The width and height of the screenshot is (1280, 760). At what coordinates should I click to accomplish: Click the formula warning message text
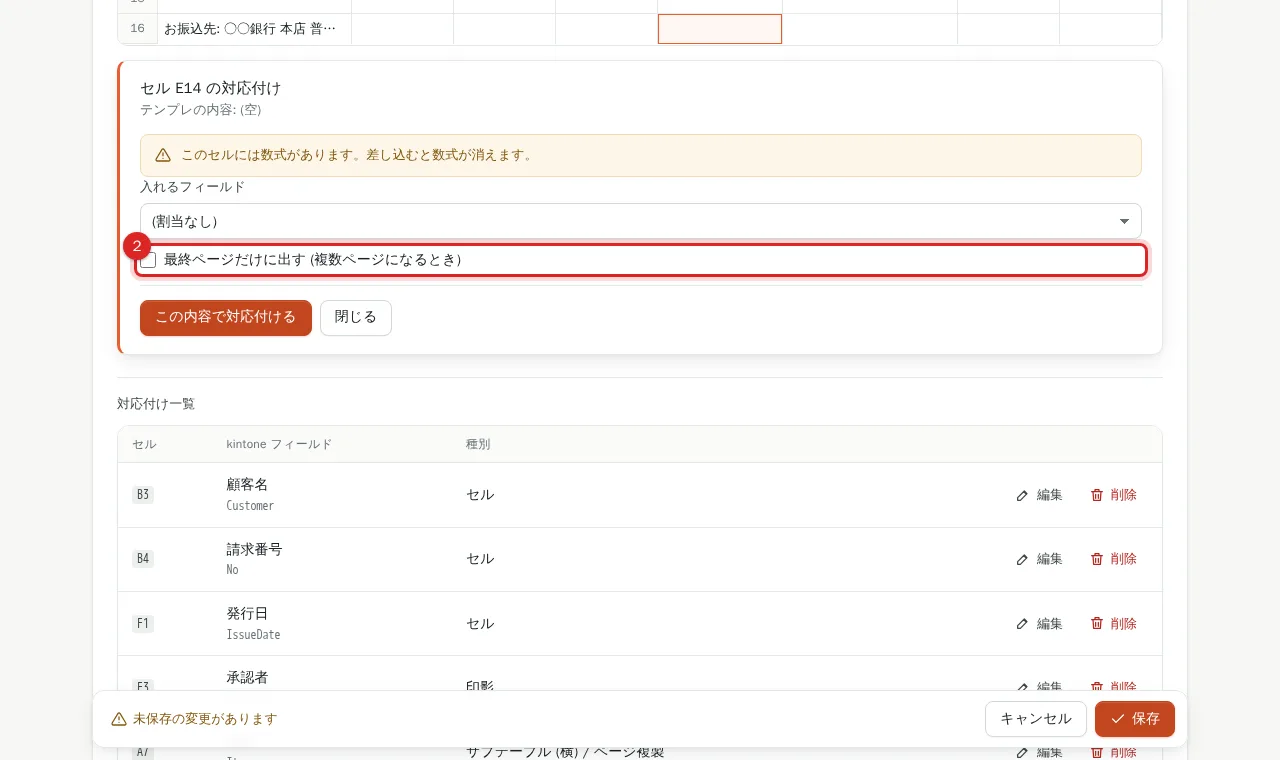[358, 155]
